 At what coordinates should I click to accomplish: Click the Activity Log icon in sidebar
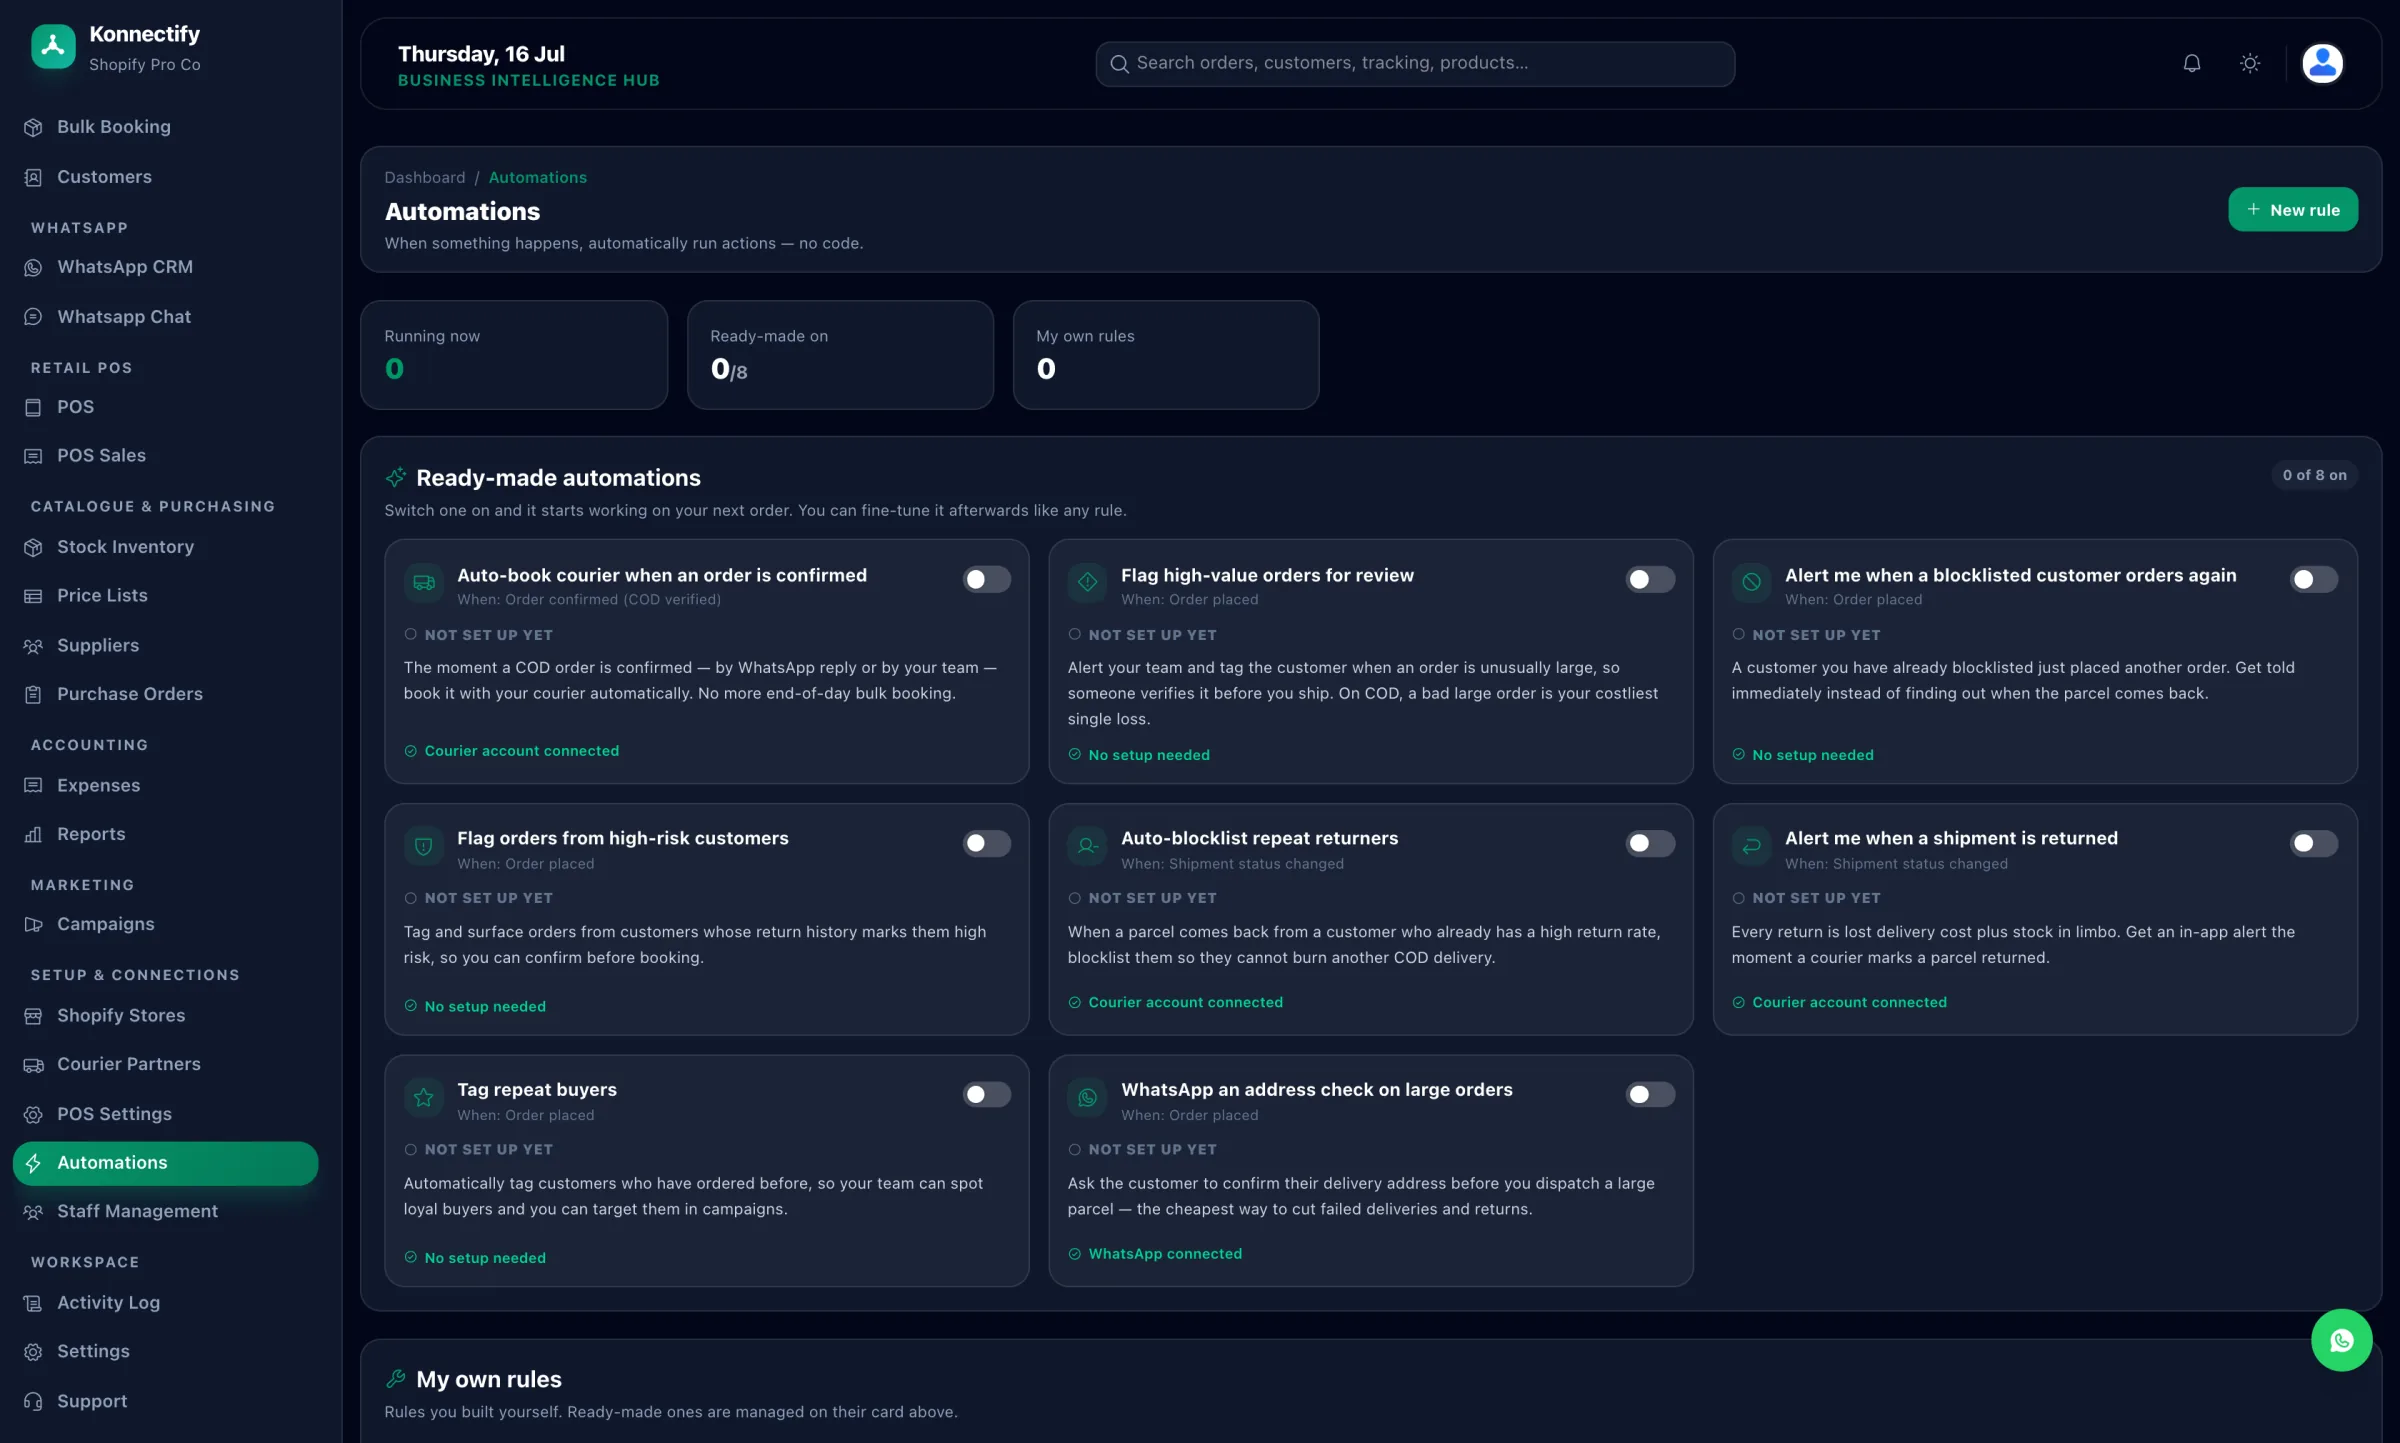33,1303
